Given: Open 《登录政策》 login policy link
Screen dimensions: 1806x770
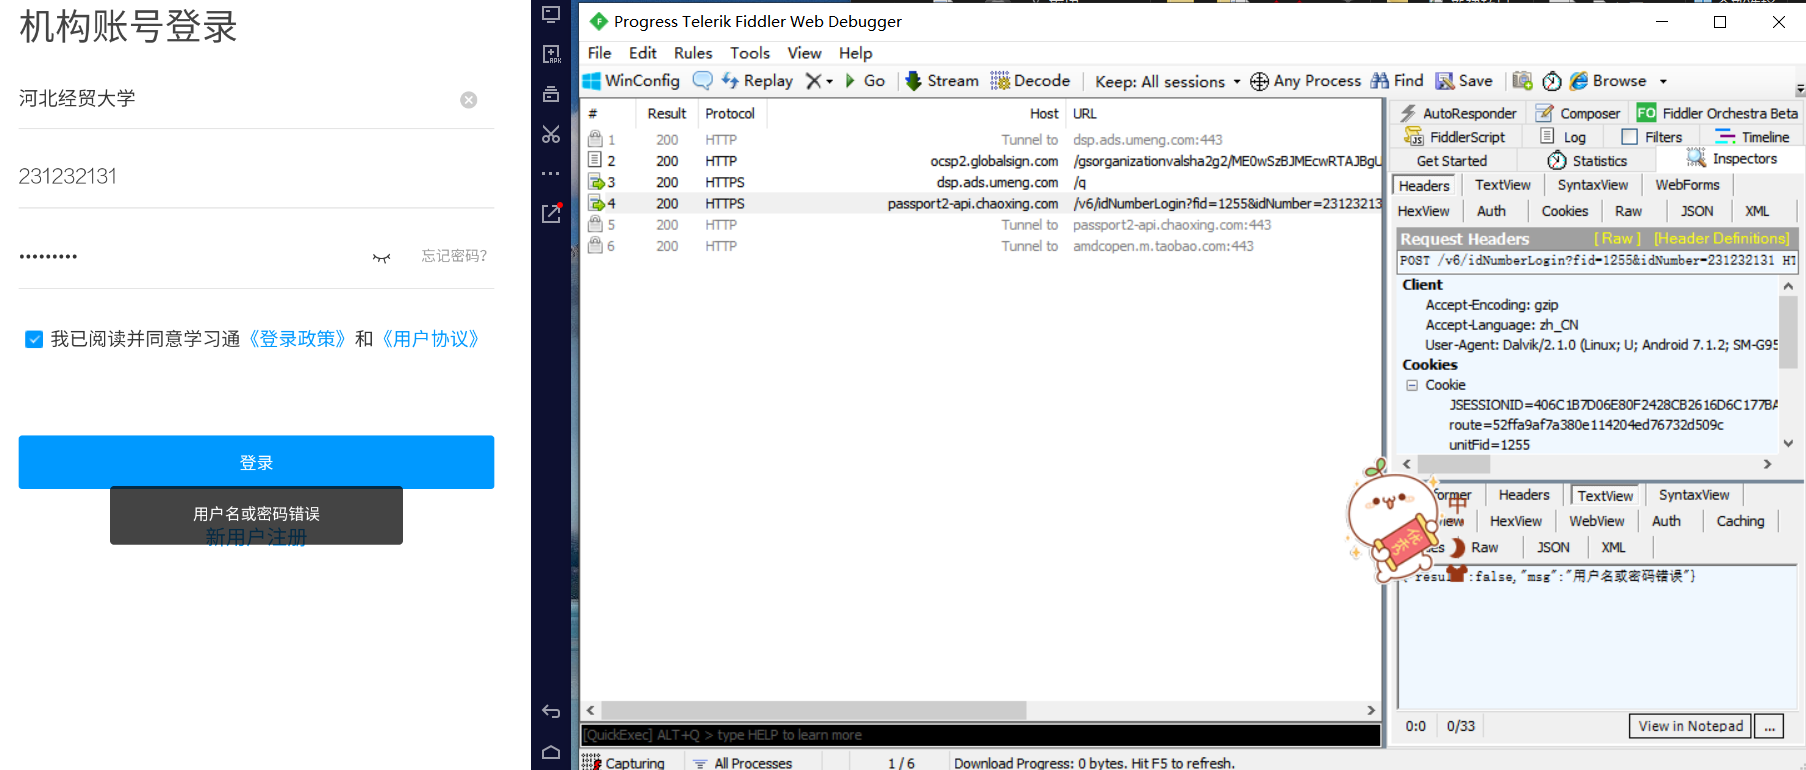Looking at the screenshot, I should point(298,339).
